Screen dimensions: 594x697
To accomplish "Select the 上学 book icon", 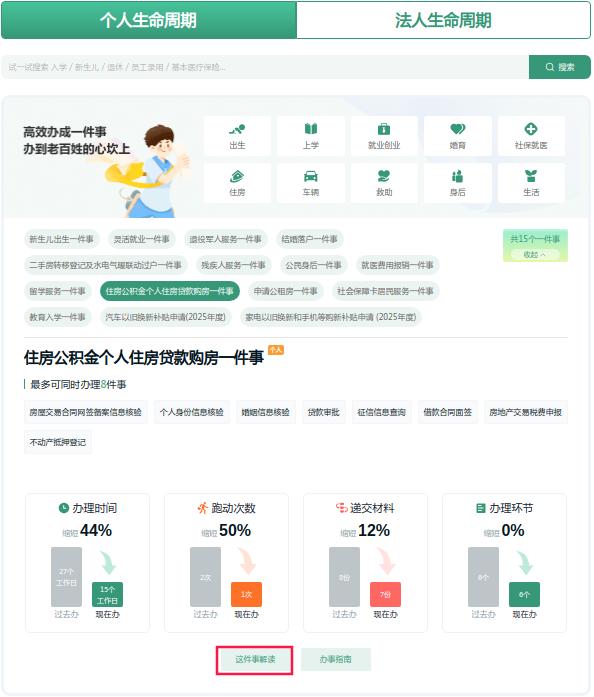I will pos(311,129).
